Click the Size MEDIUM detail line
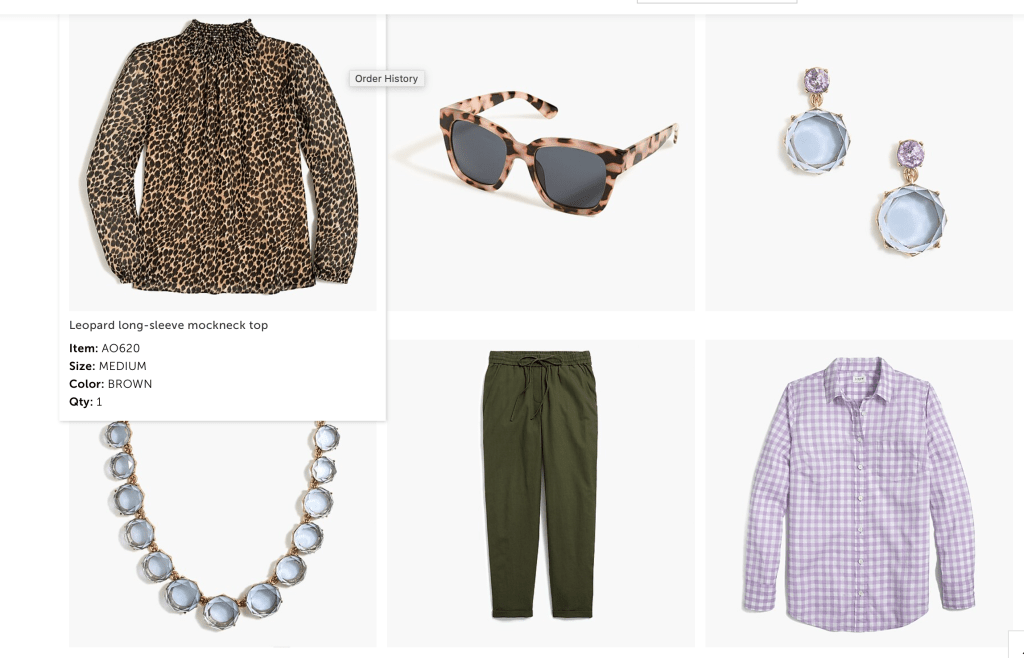1024x658 pixels. pyautogui.click(x=108, y=366)
